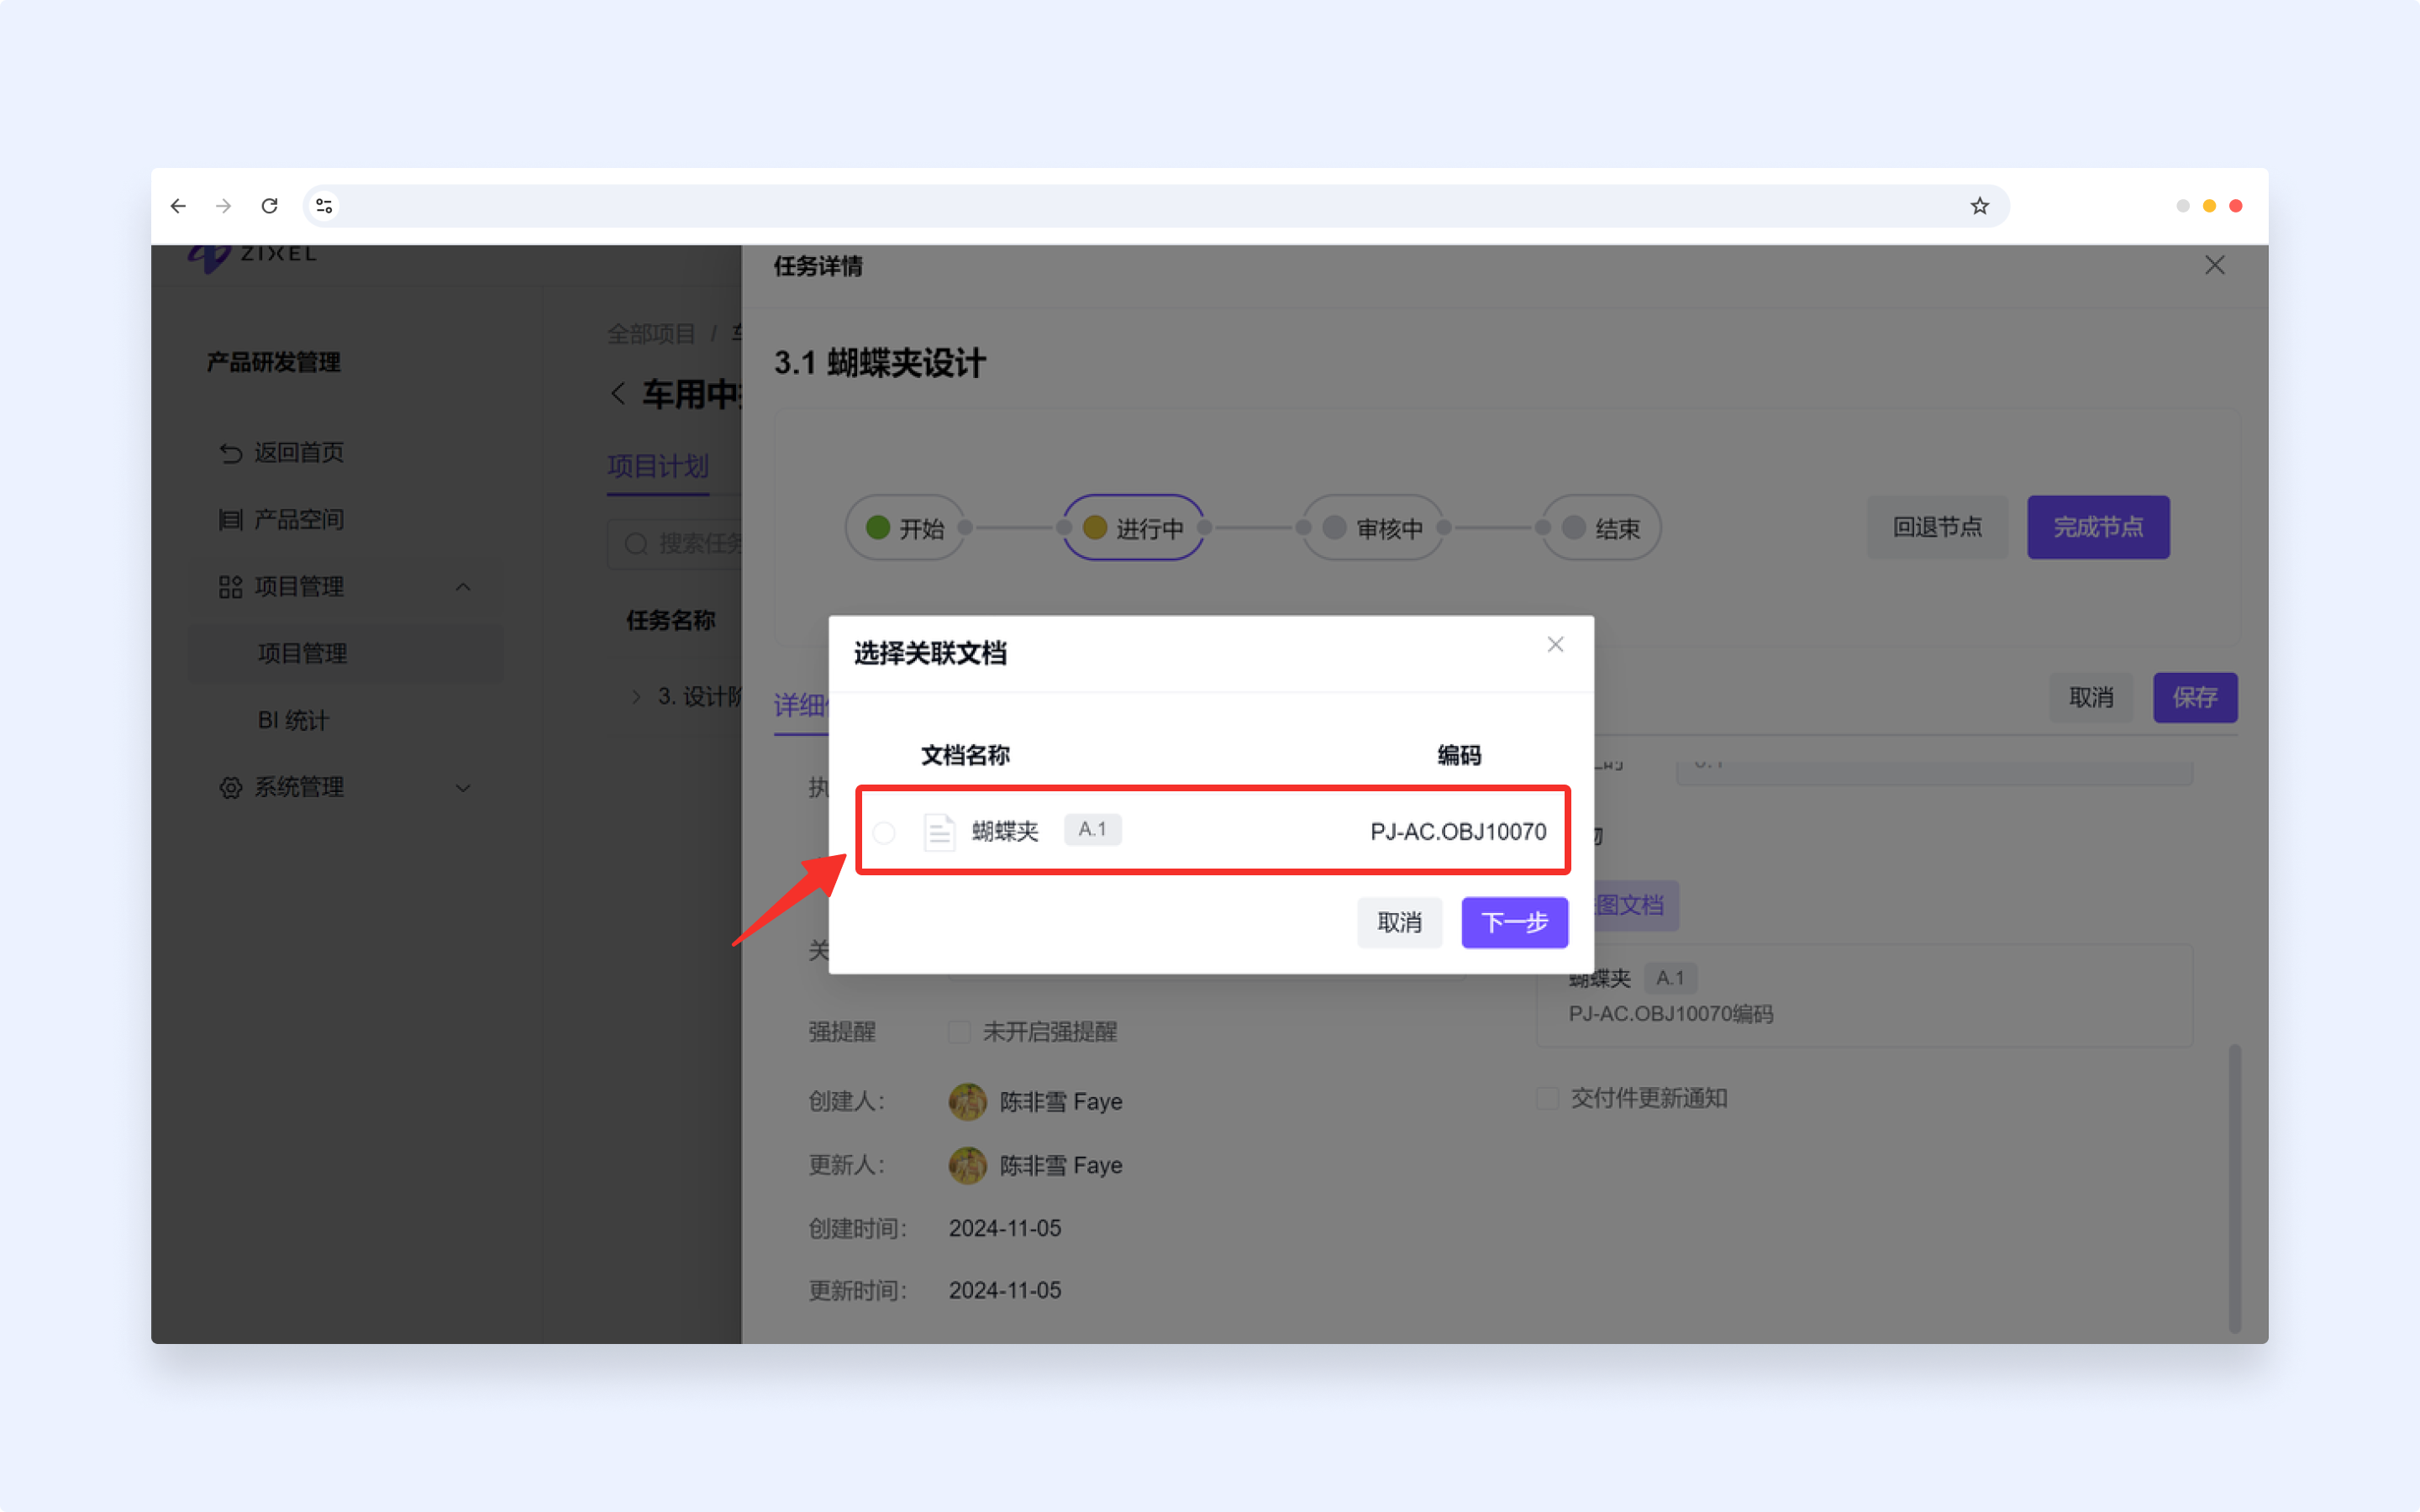Click 创建时间 value 2024-11-05
This screenshot has width=2420, height=1512.
[x=1004, y=1228]
